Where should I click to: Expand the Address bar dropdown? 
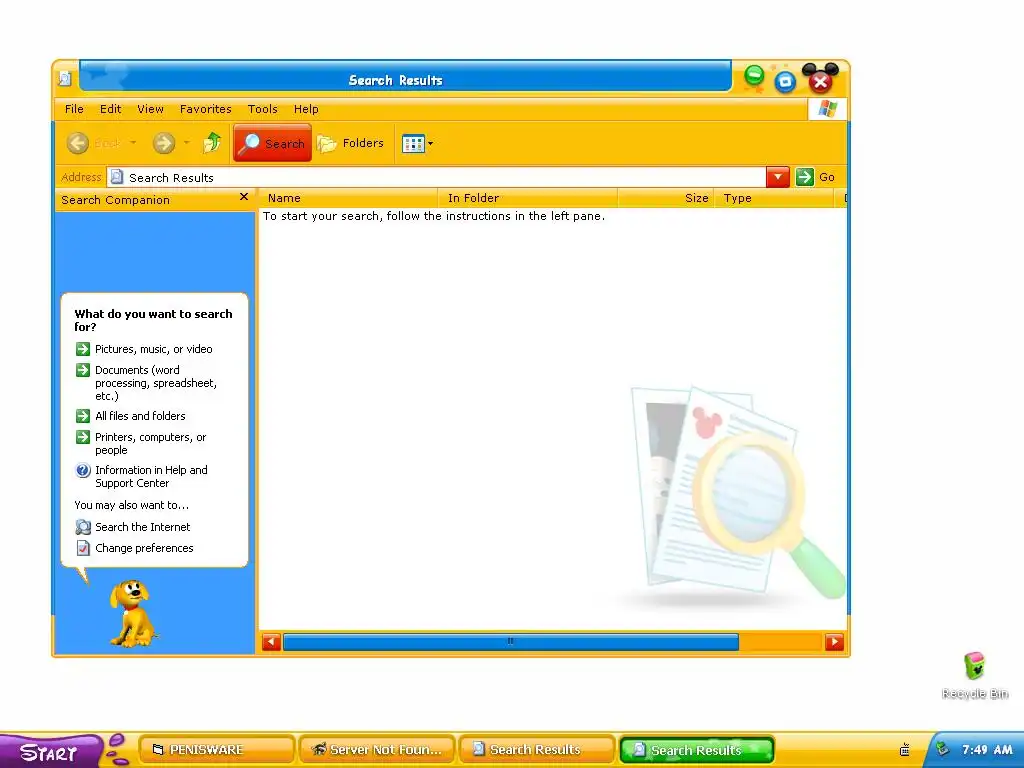coord(778,177)
